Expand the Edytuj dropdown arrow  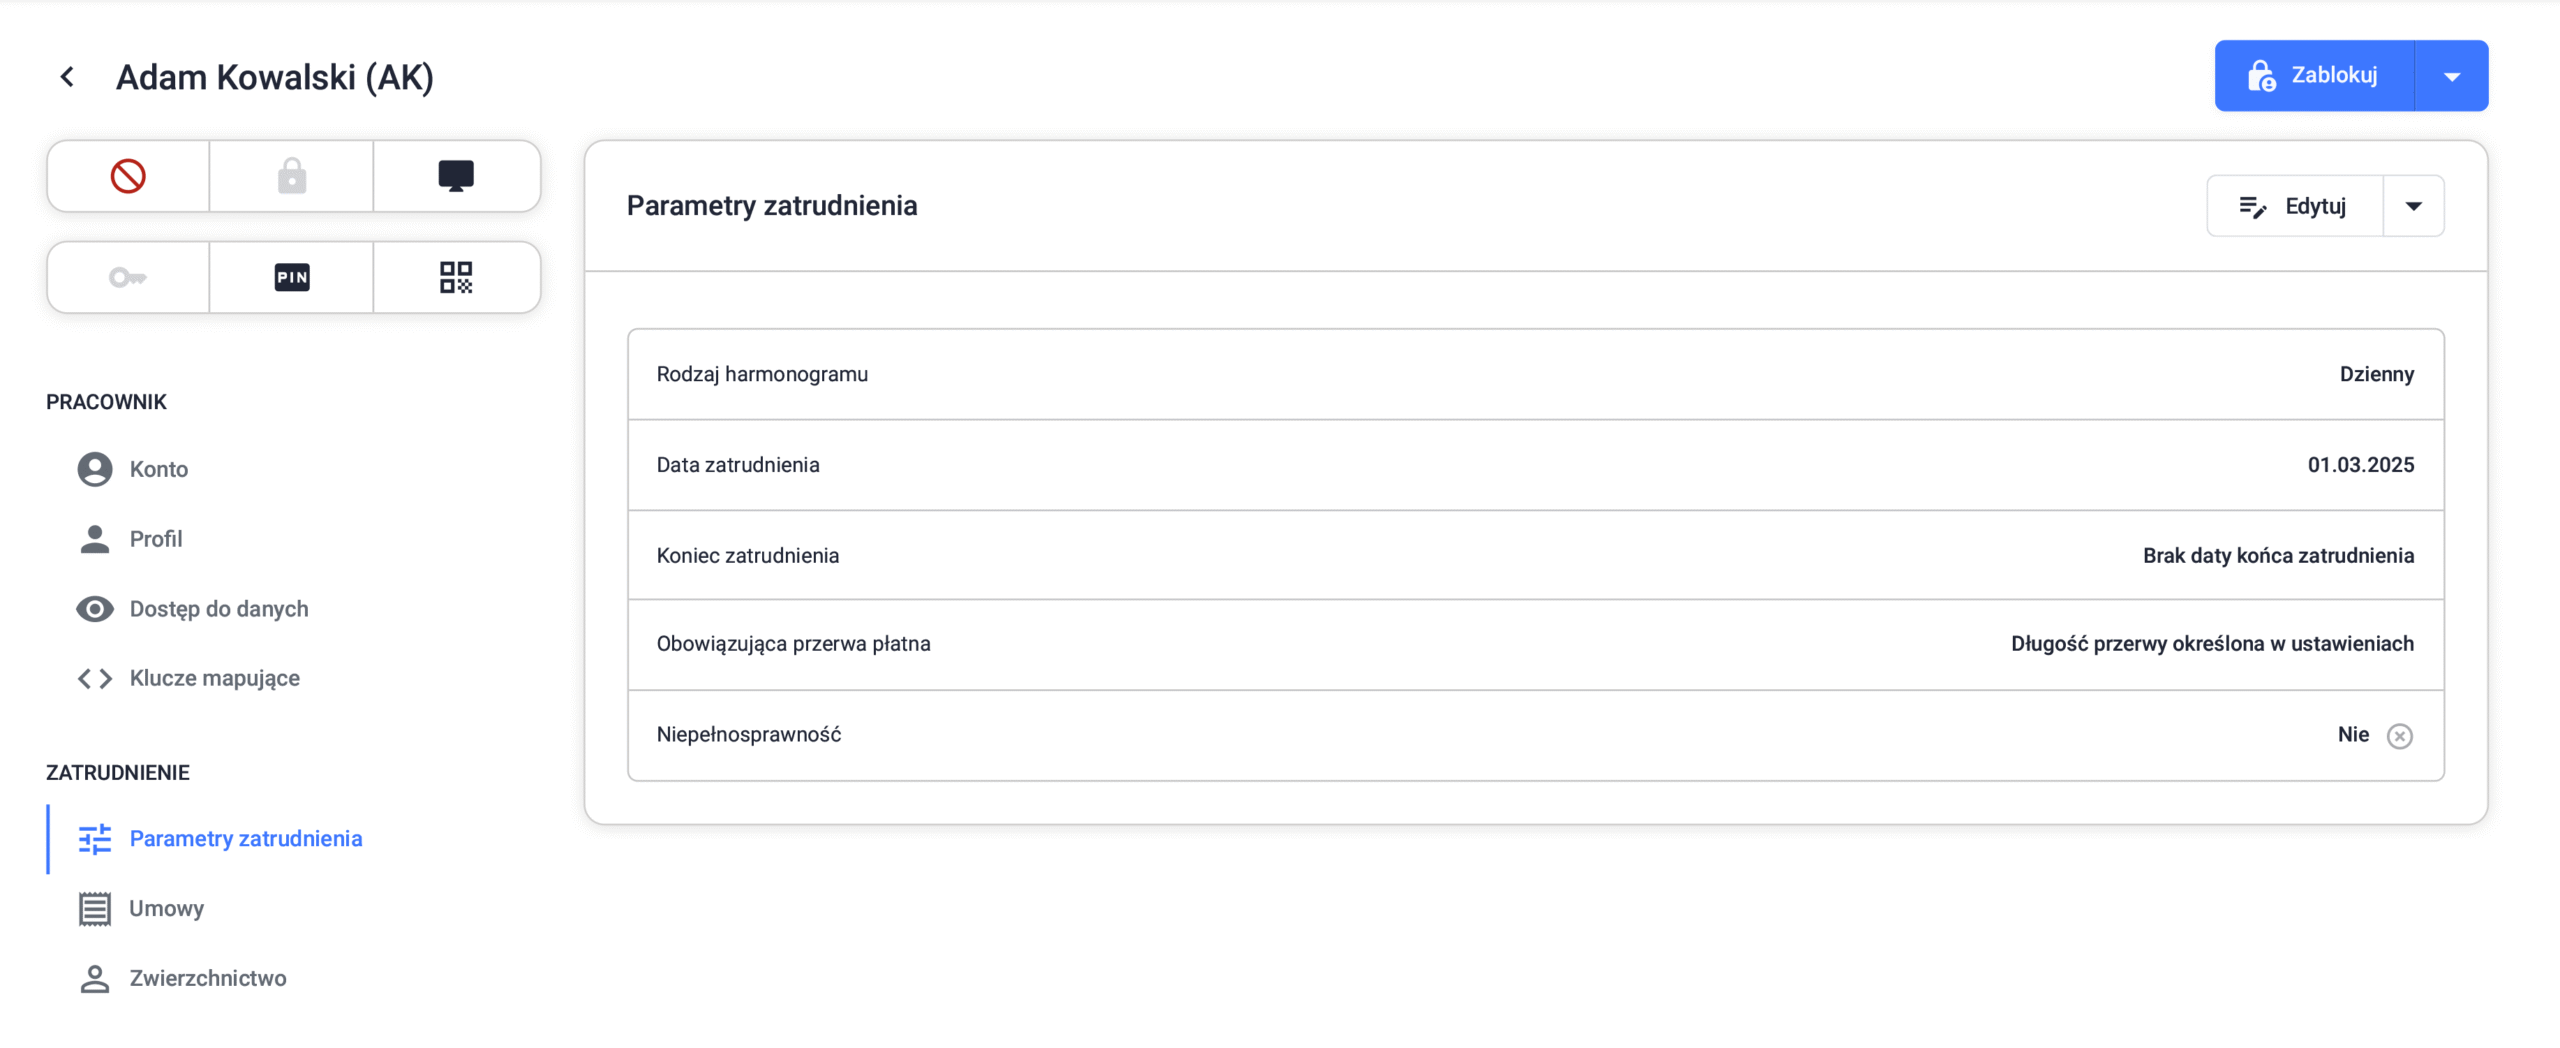pyautogui.click(x=2413, y=206)
